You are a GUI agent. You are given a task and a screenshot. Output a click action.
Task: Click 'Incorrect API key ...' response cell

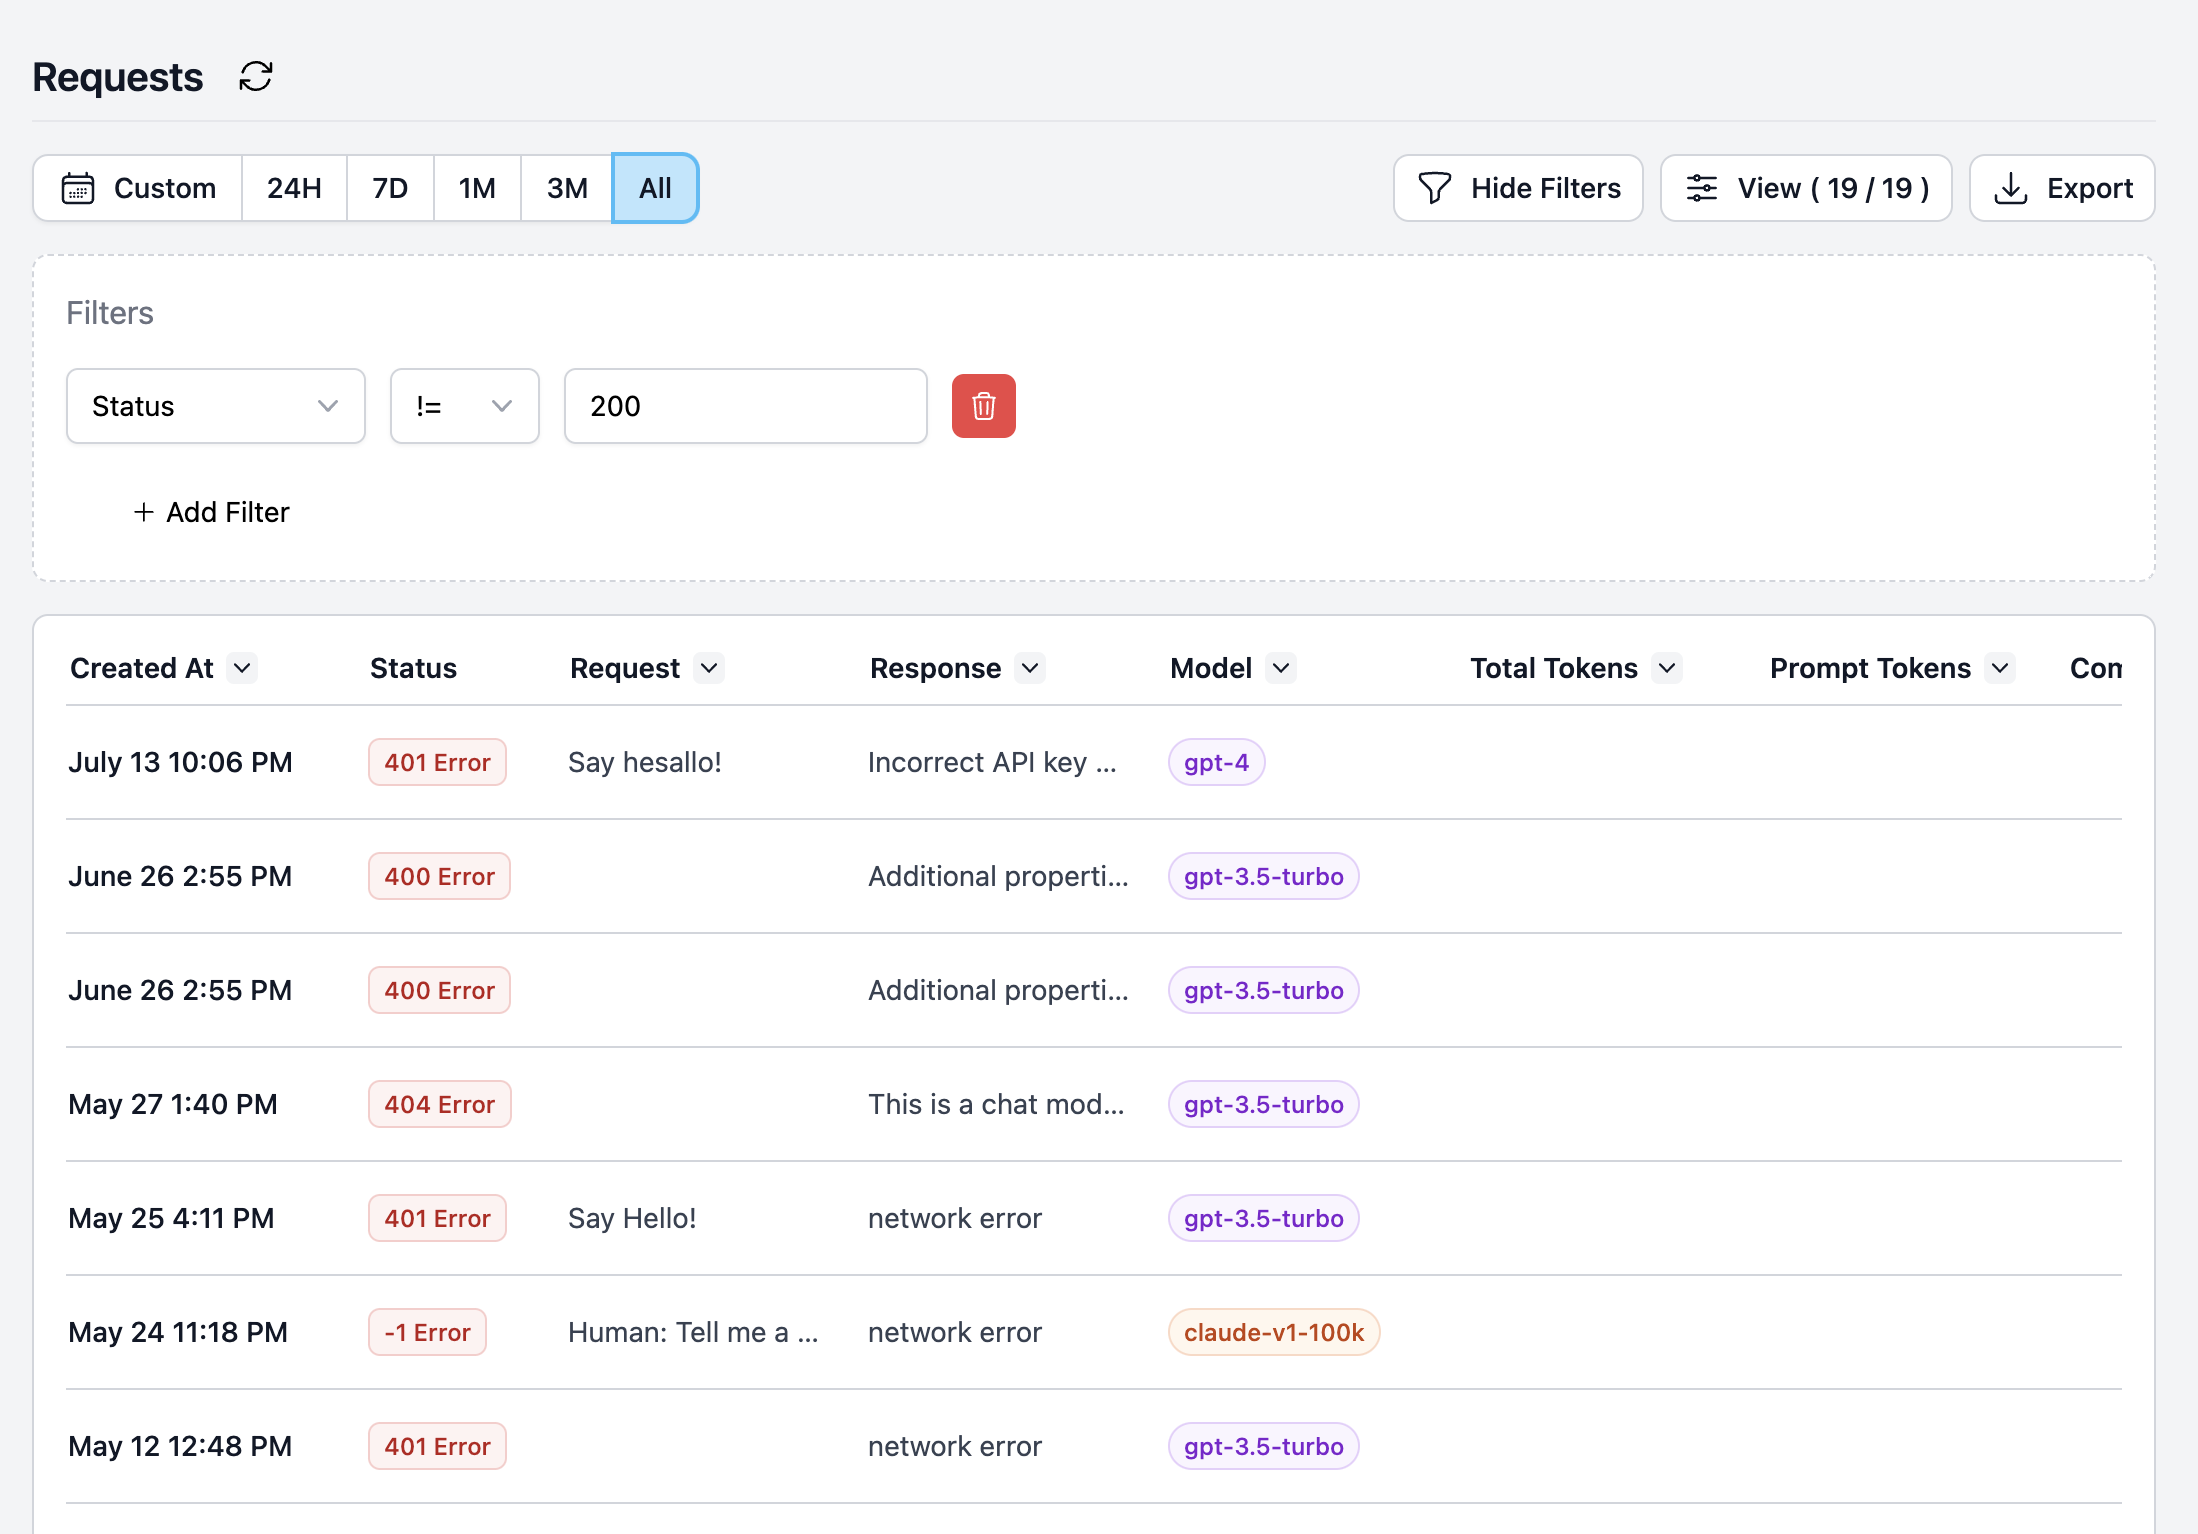click(992, 762)
